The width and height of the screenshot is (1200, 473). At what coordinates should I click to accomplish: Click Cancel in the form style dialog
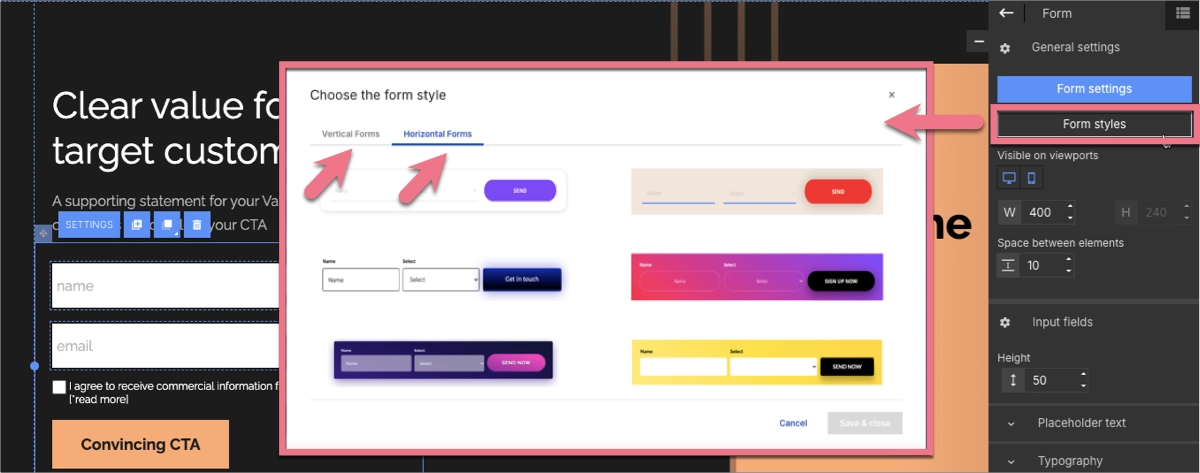pos(793,423)
